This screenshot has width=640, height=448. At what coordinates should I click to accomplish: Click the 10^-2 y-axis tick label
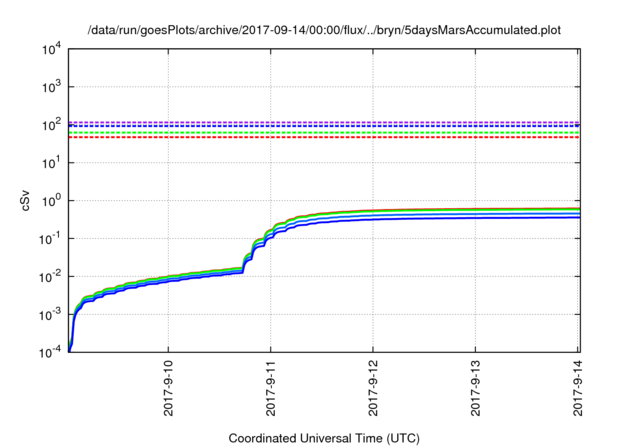[51, 277]
